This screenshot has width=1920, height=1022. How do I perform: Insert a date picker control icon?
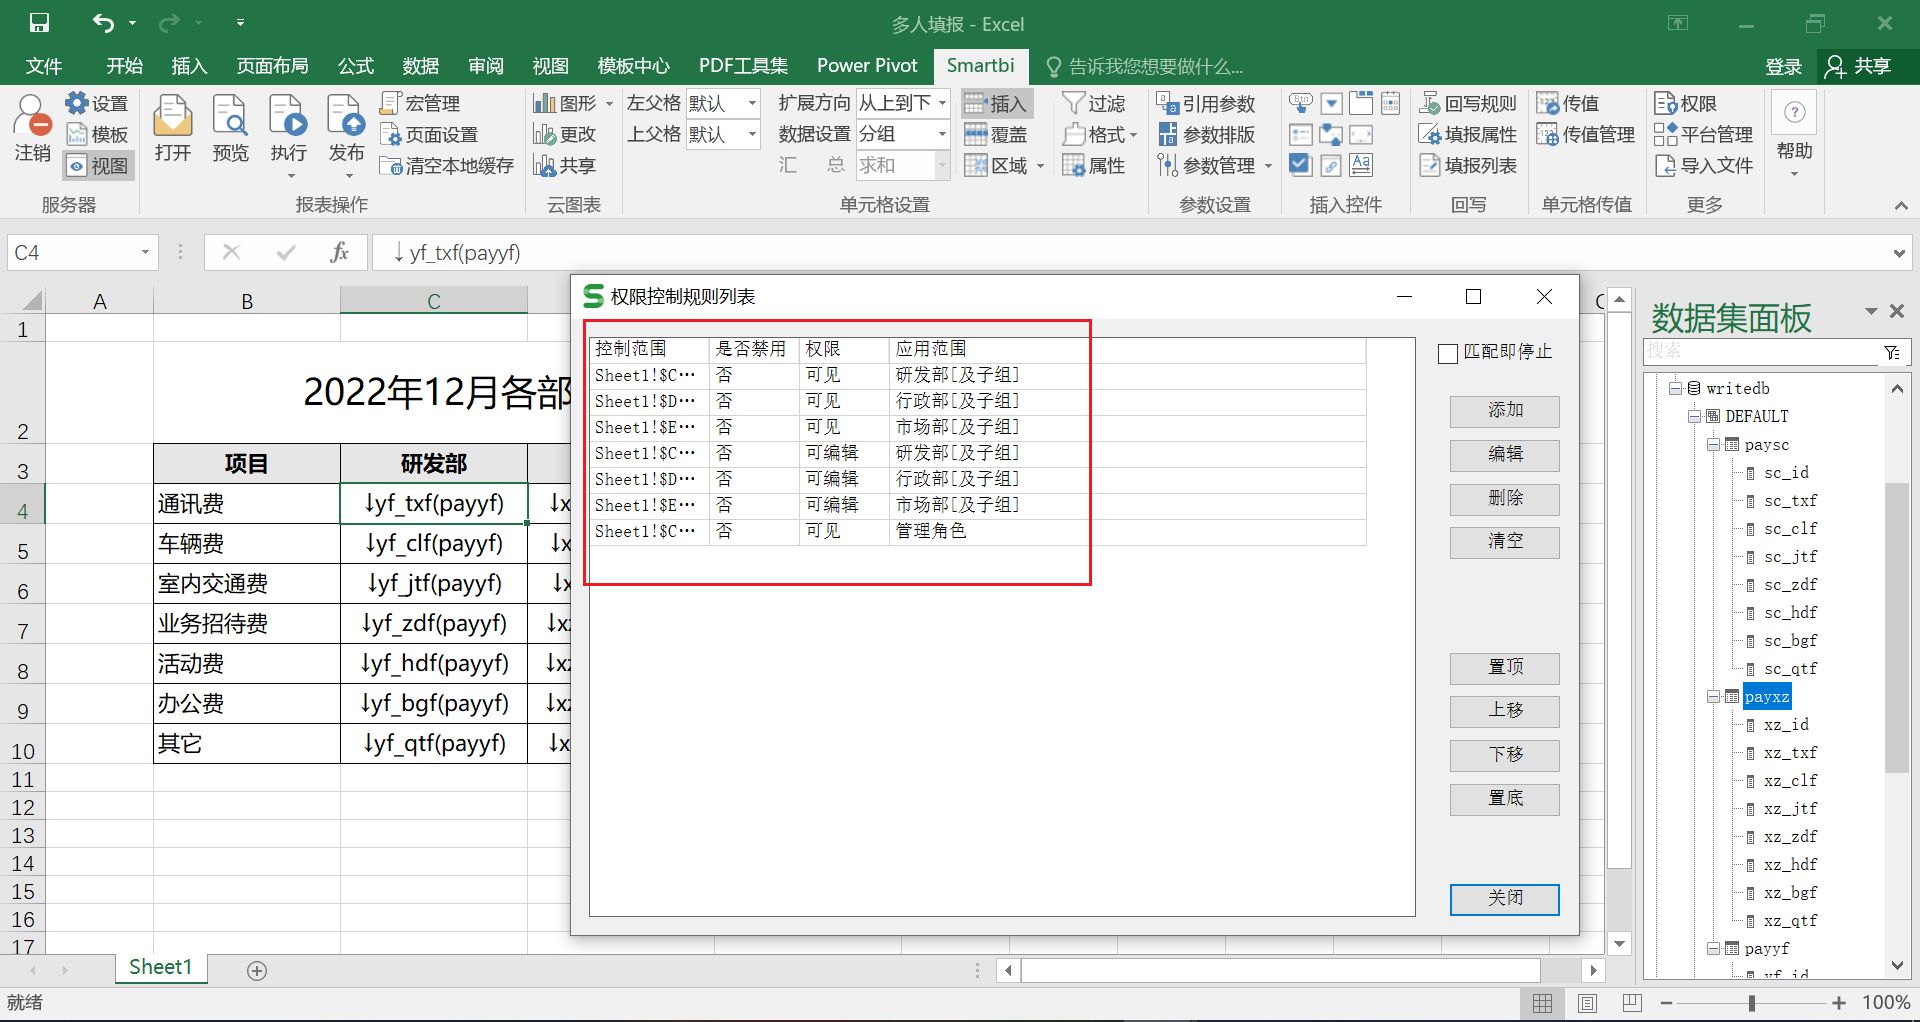1391,103
